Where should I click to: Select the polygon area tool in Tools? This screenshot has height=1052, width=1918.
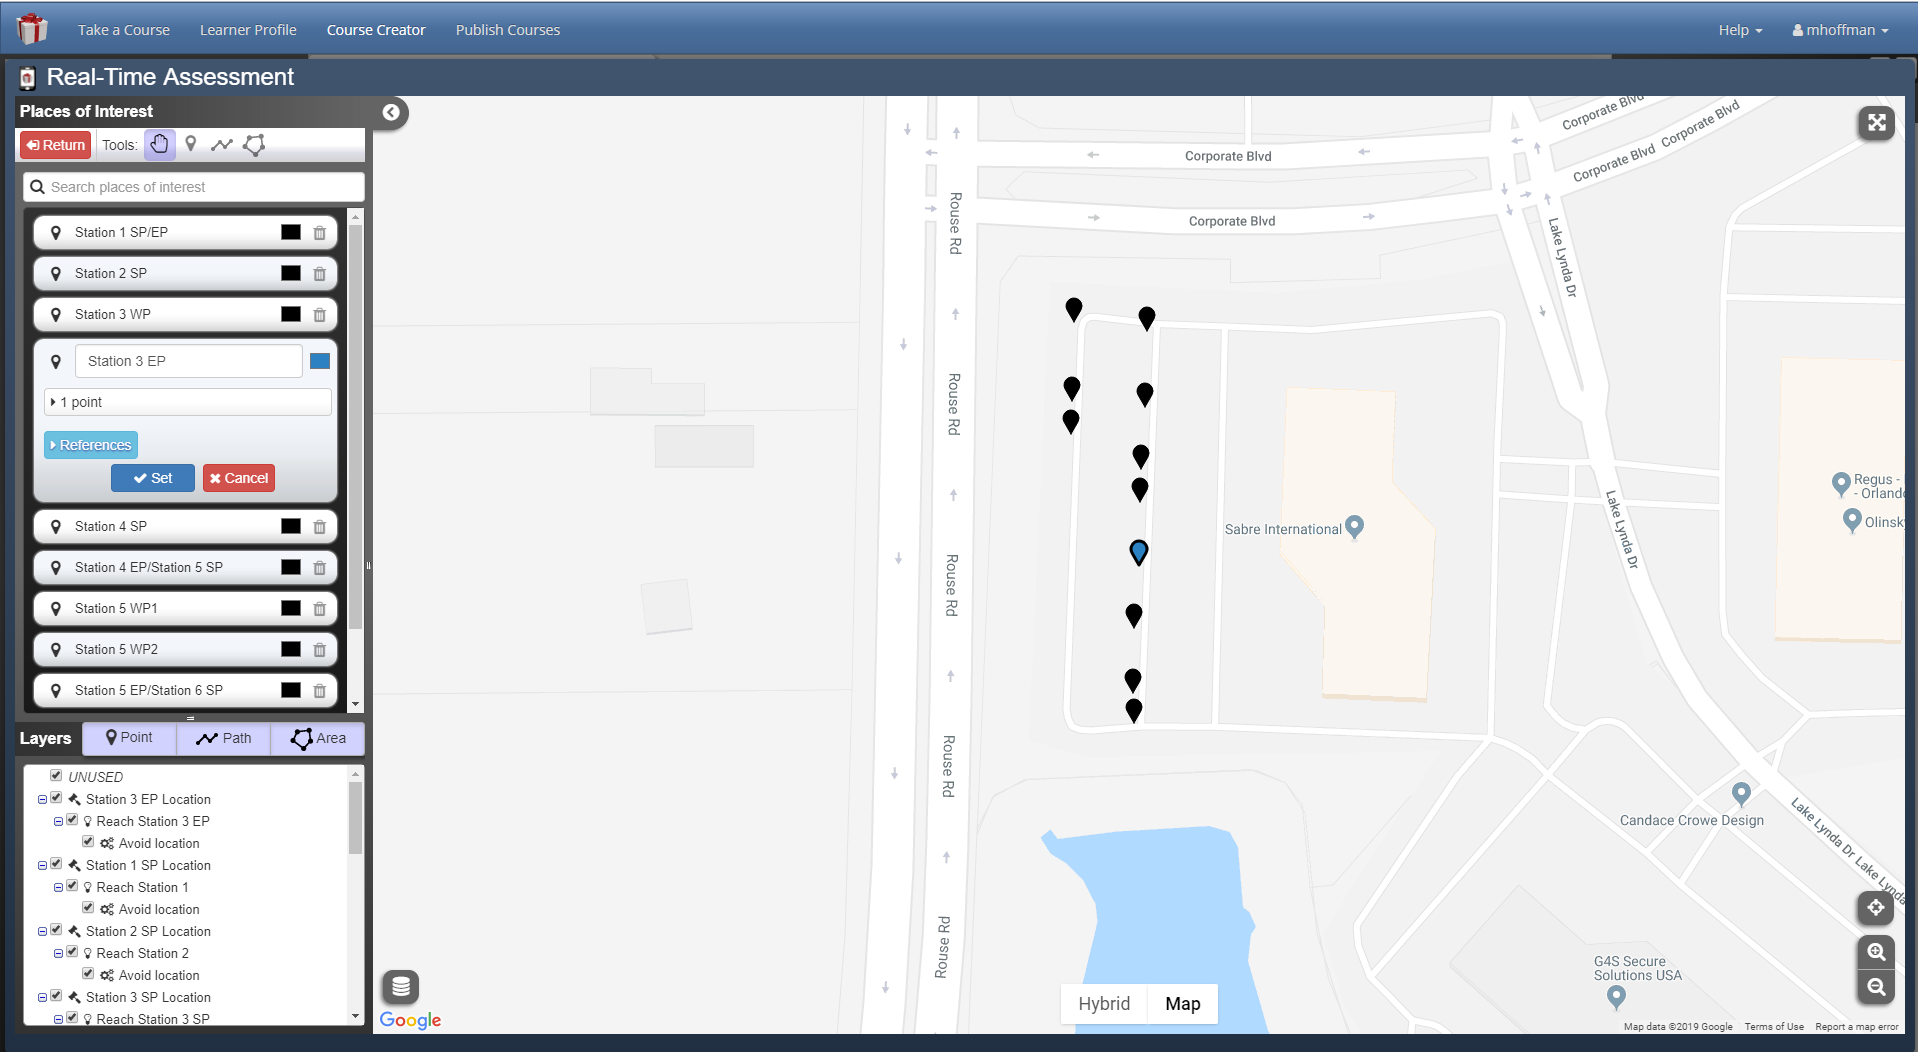(x=254, y=145)
